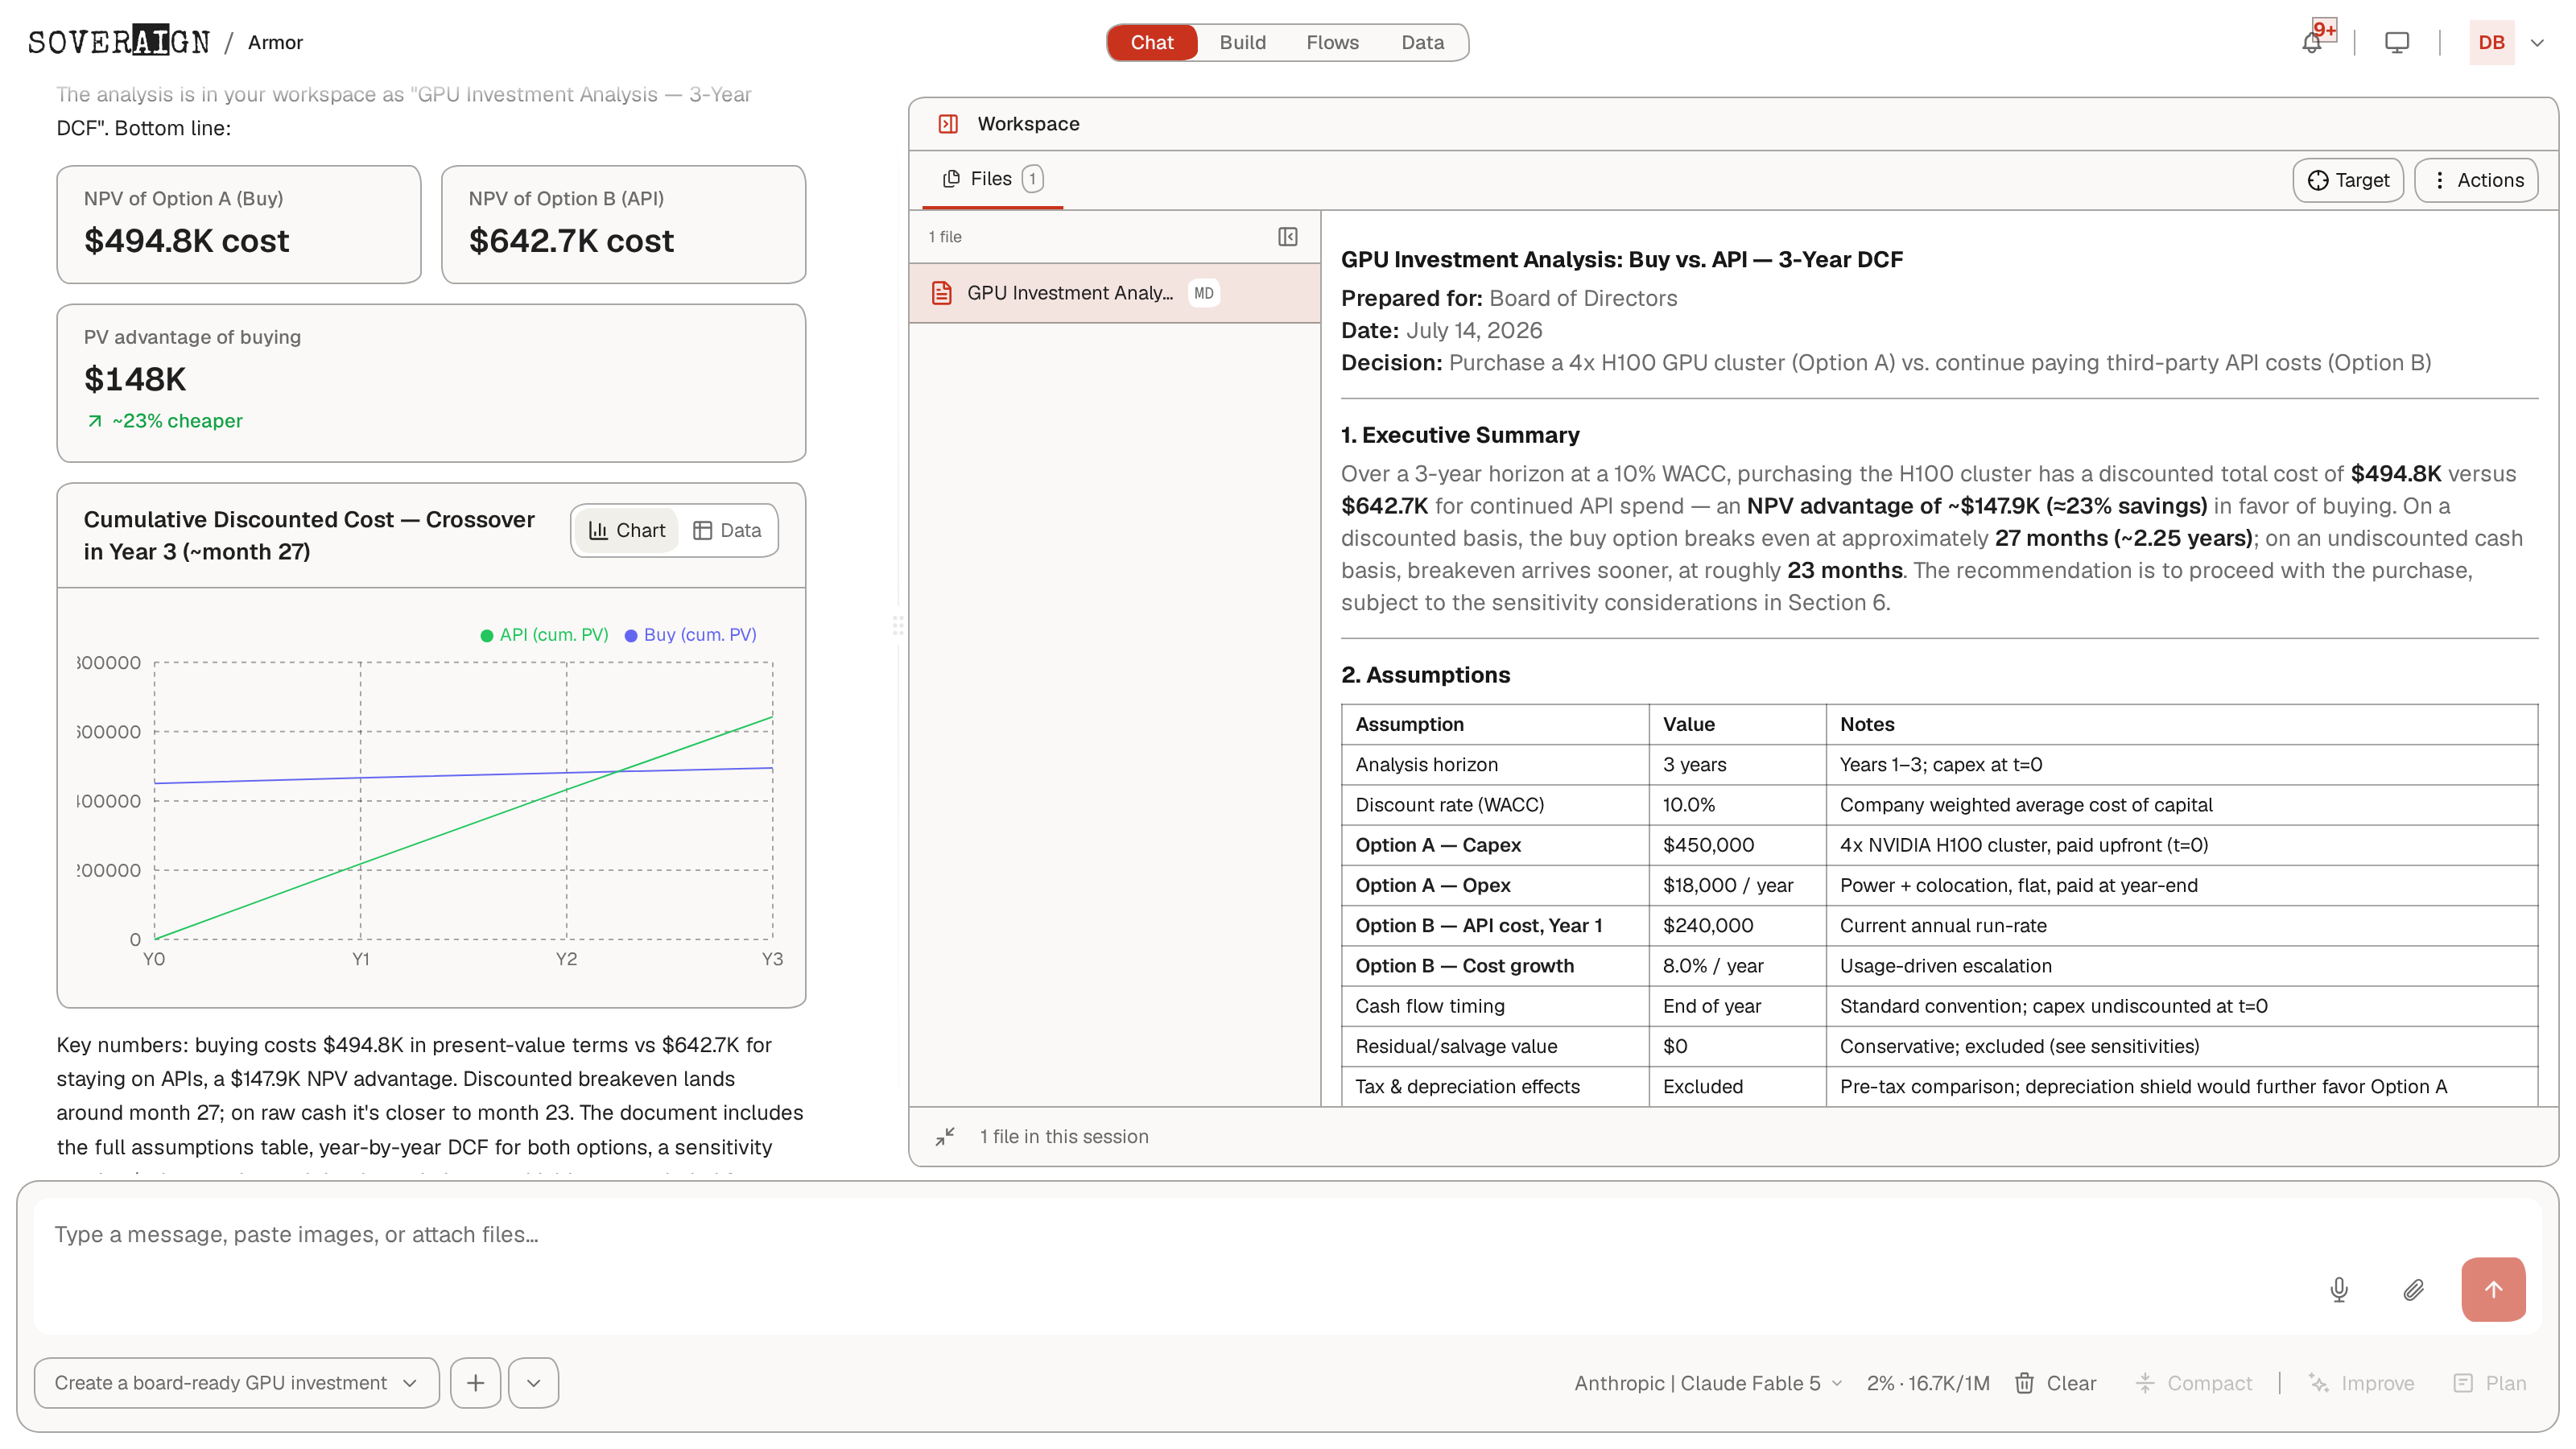Screen dimensions: 2576x1449
Task: Send message with the arrow button
Action: tap(2493, 1289)
